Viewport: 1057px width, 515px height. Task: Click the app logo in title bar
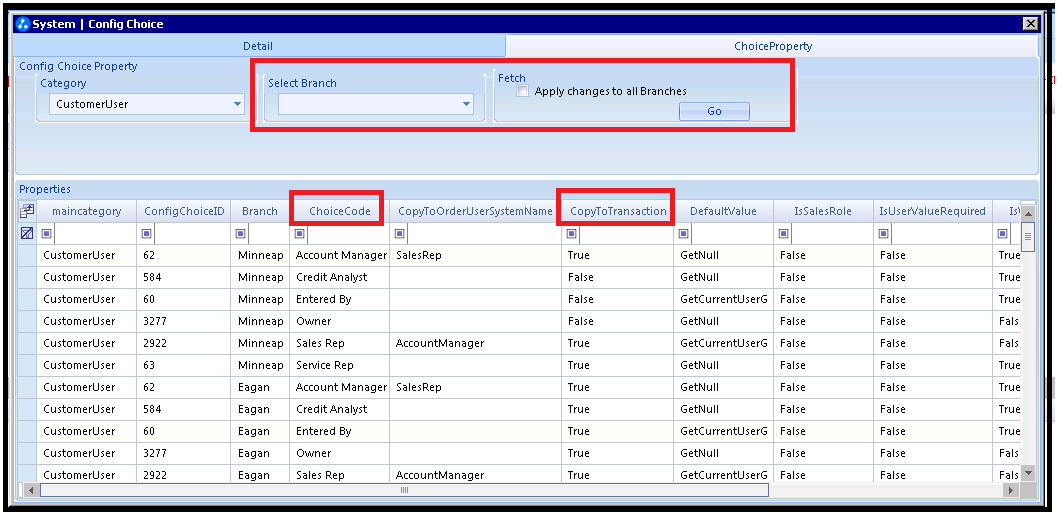click(23, 24)
